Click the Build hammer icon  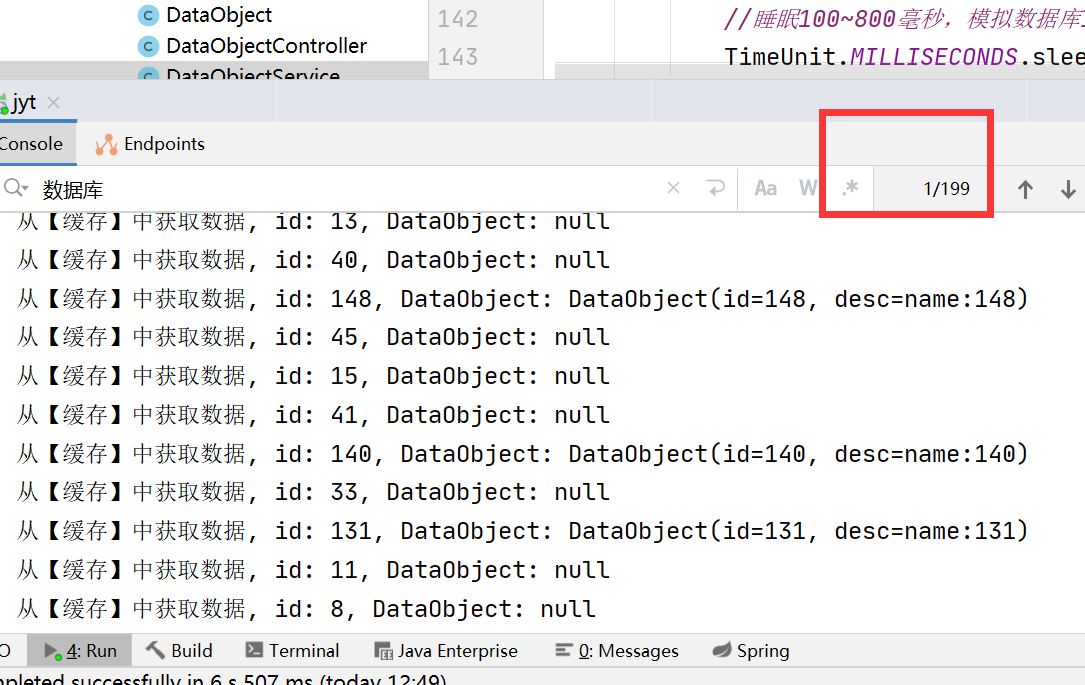155,650
